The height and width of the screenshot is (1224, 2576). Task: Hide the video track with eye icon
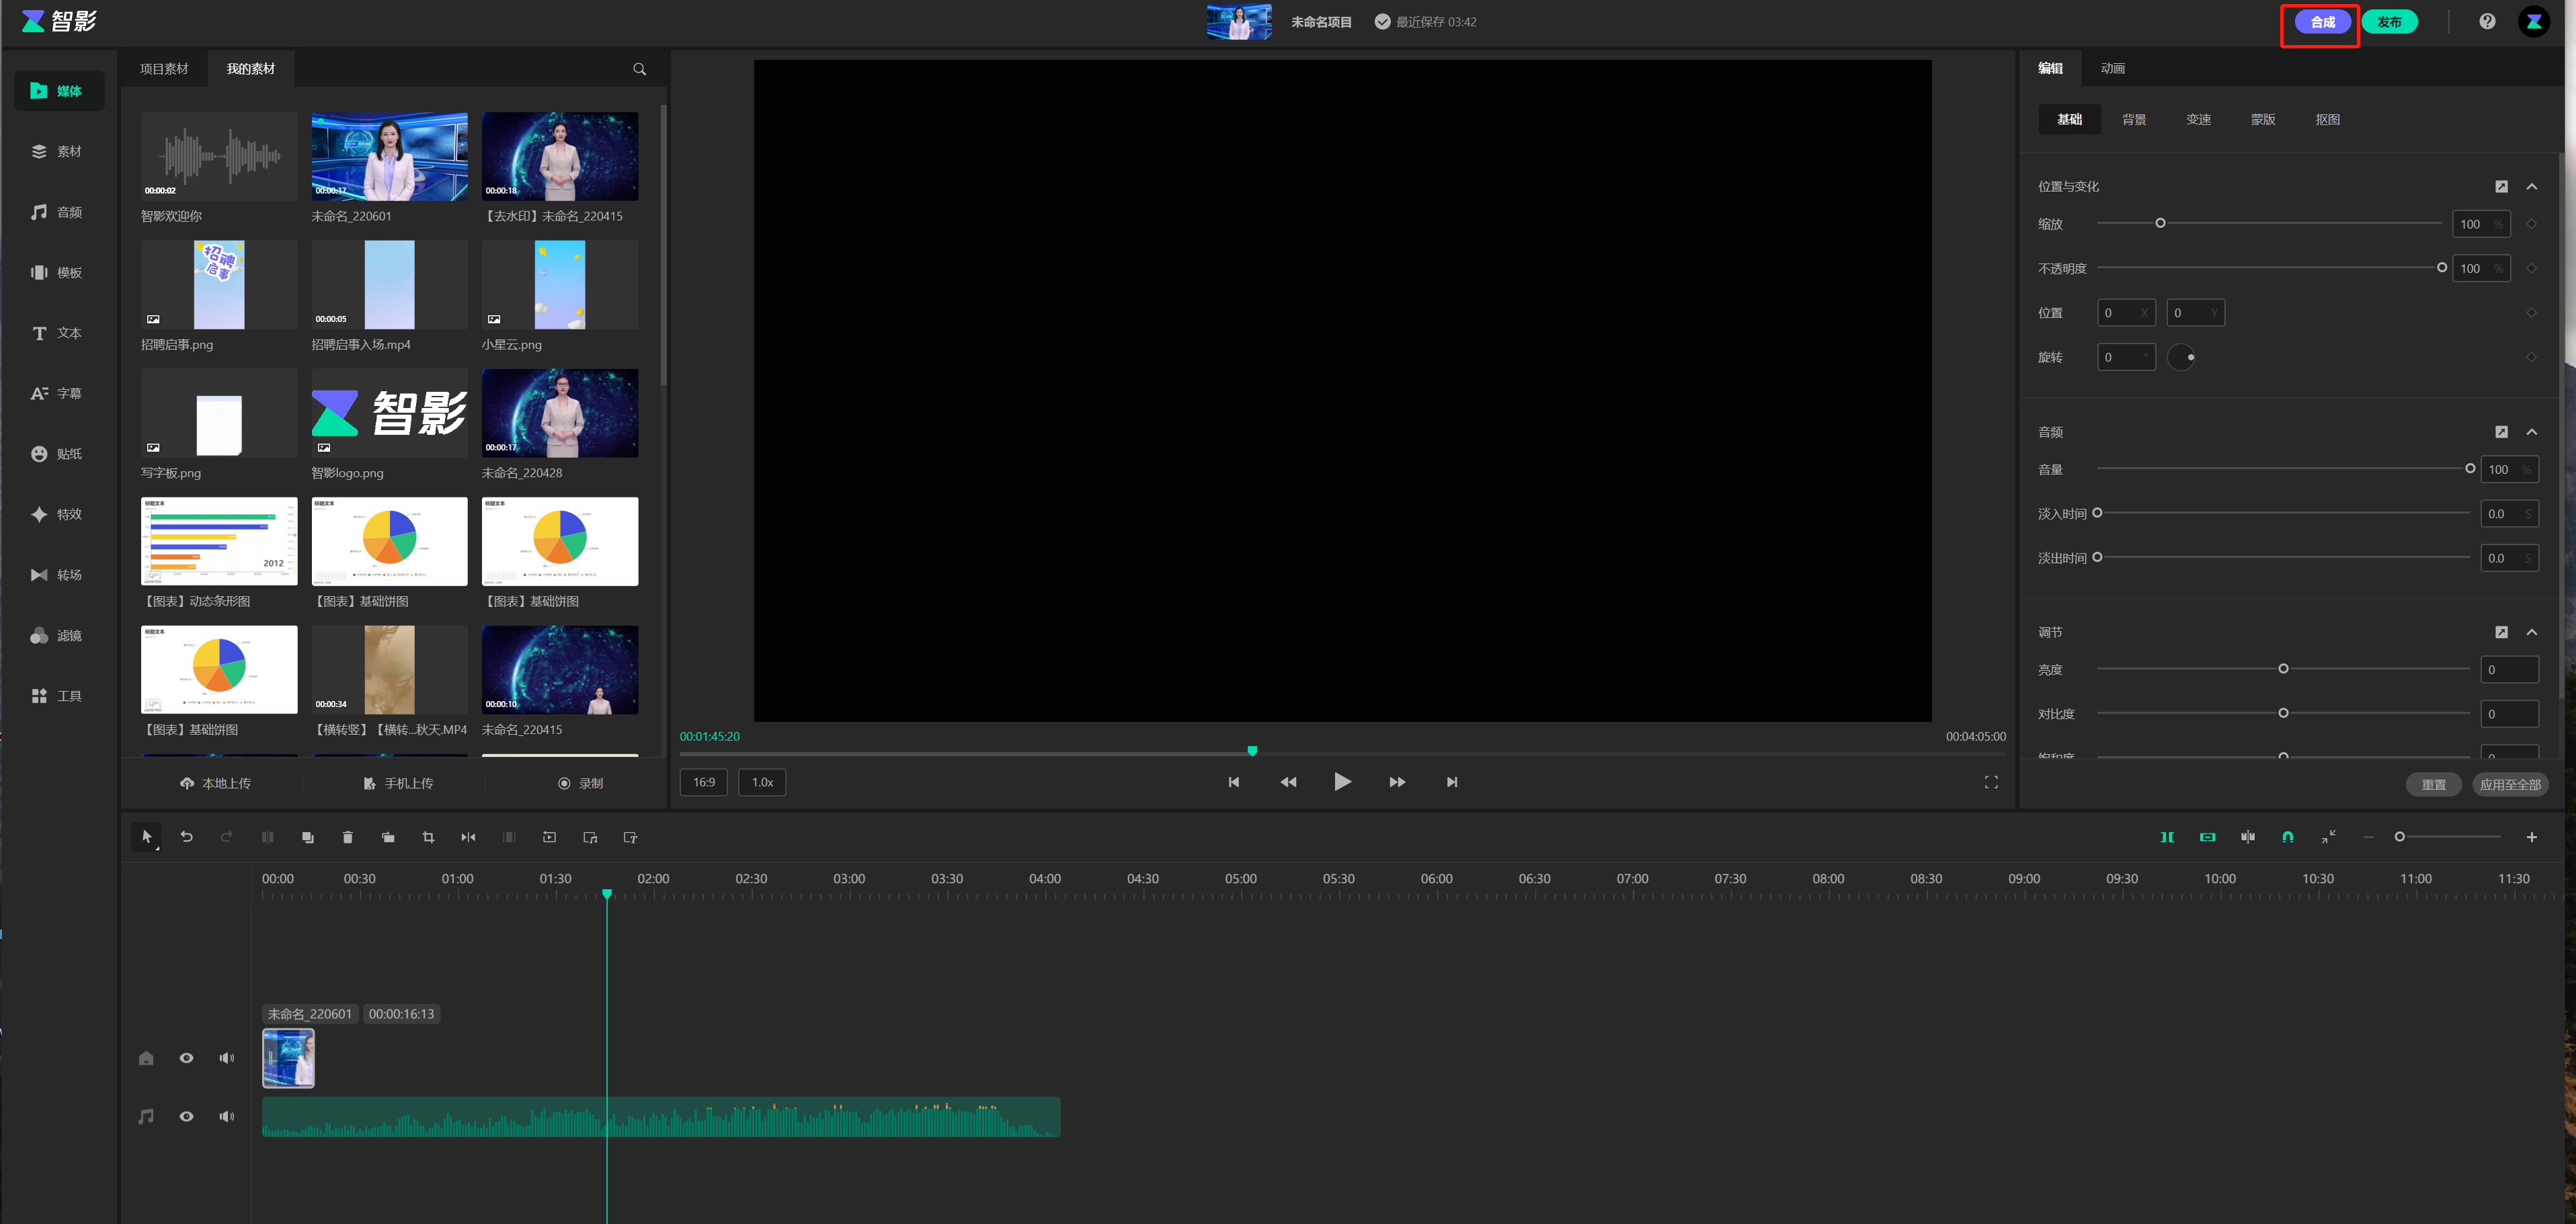186,1058
